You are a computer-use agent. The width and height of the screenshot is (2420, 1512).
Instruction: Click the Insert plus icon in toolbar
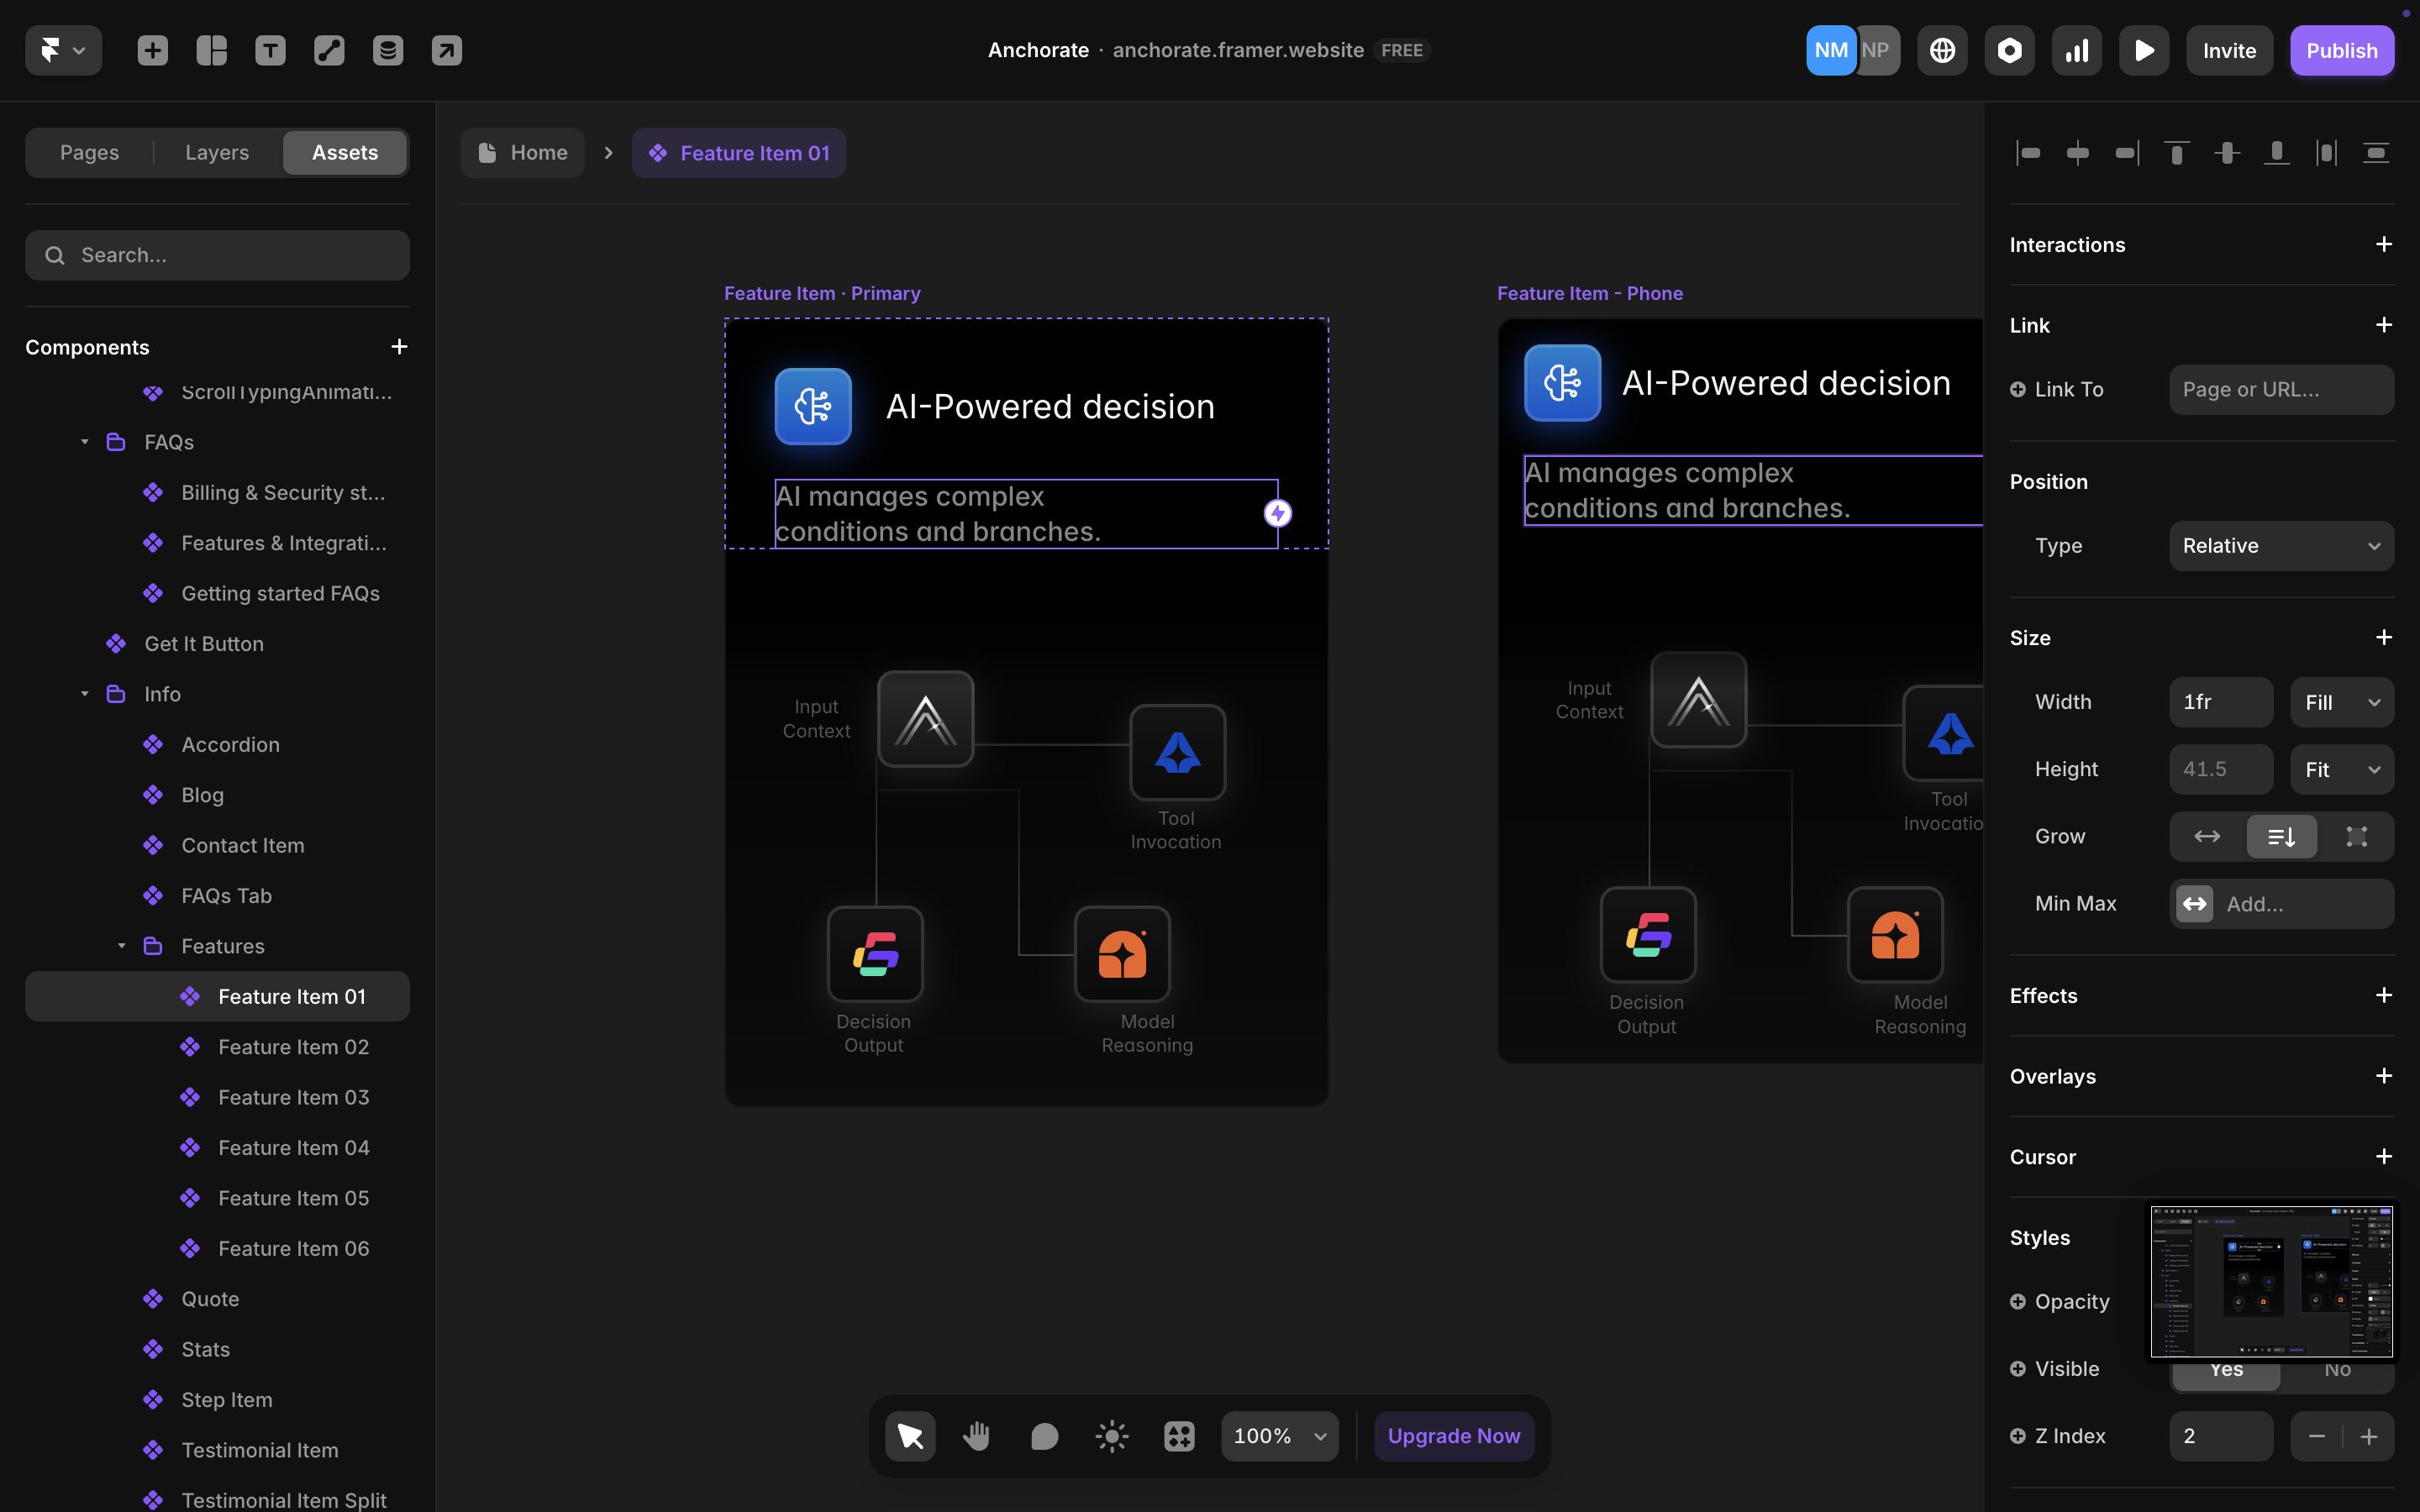tap(152, 50)
